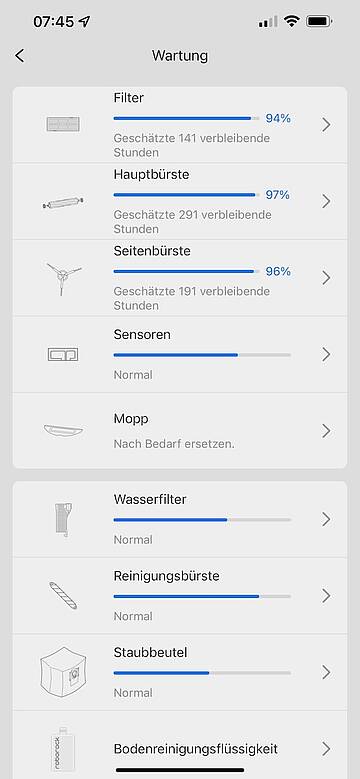Expand Filter details via chevron
The height and width of the screenshot is (779, 360).
click(326, 125)
